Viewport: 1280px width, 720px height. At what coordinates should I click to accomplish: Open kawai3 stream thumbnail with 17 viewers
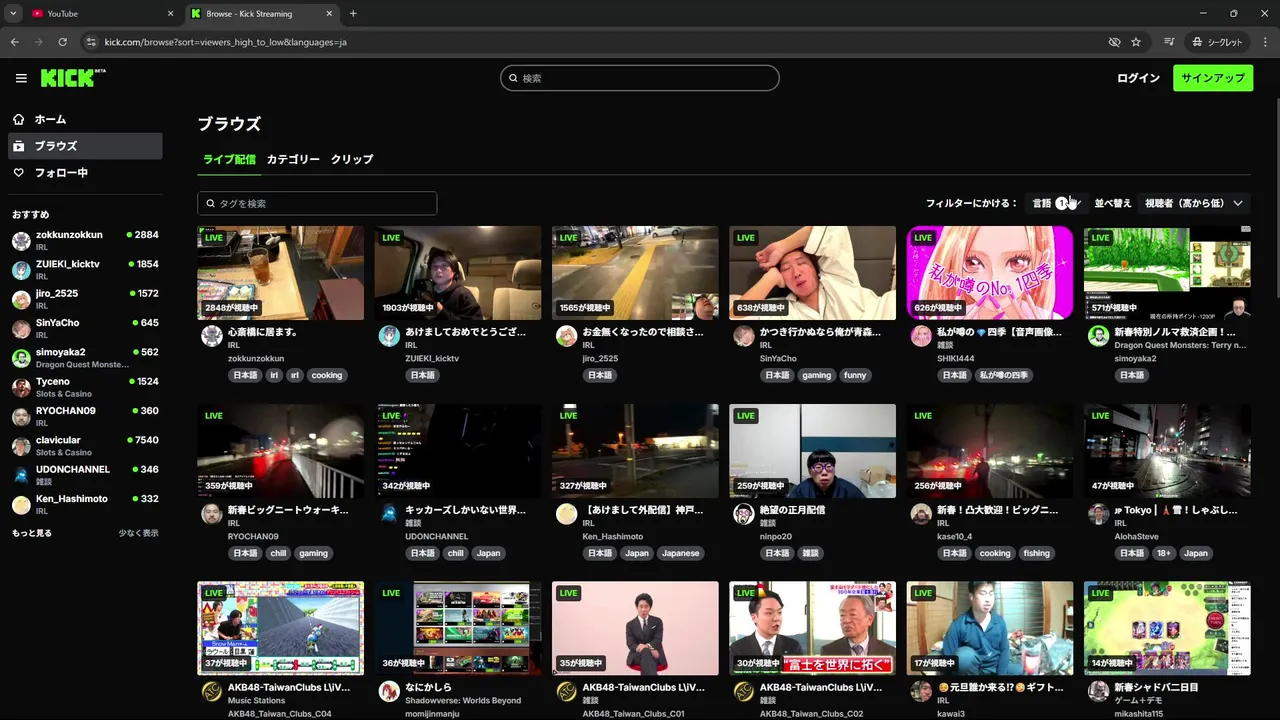coord(990,629)
